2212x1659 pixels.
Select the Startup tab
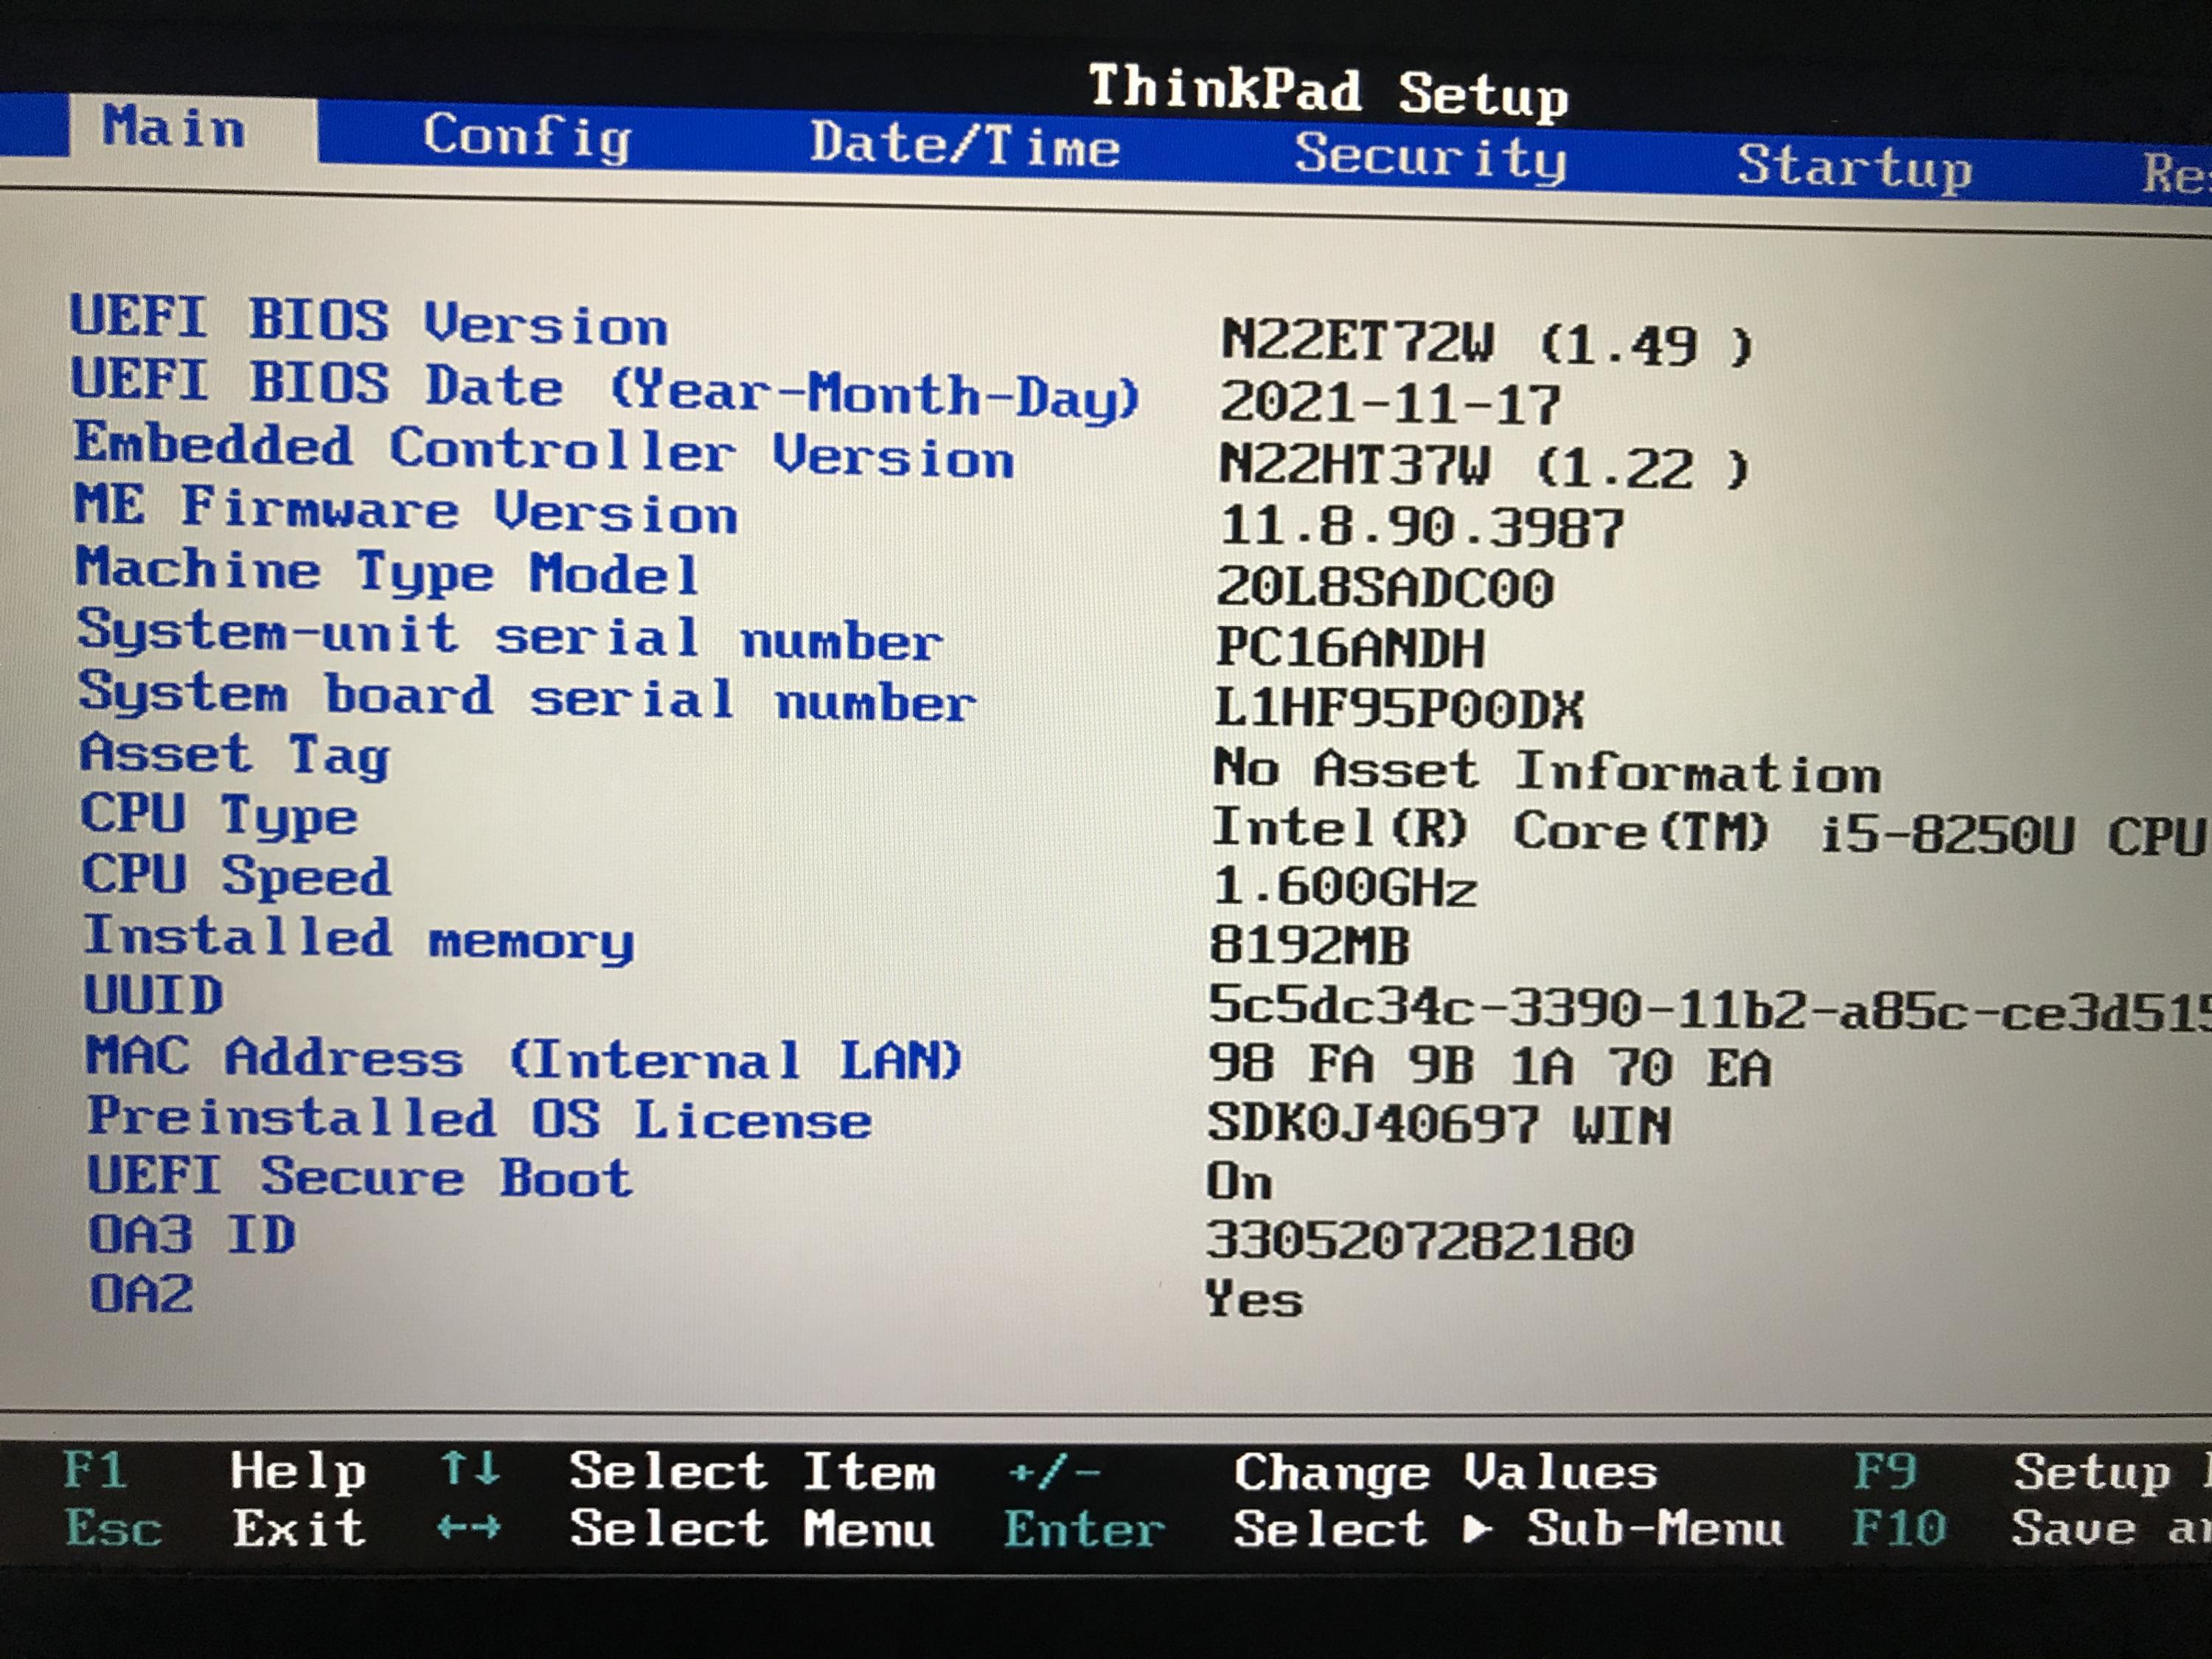(1854, 166)
